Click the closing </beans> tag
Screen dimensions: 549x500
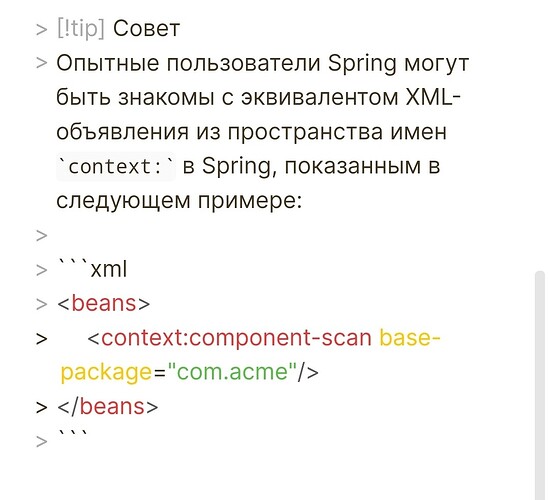coord(107,407)
